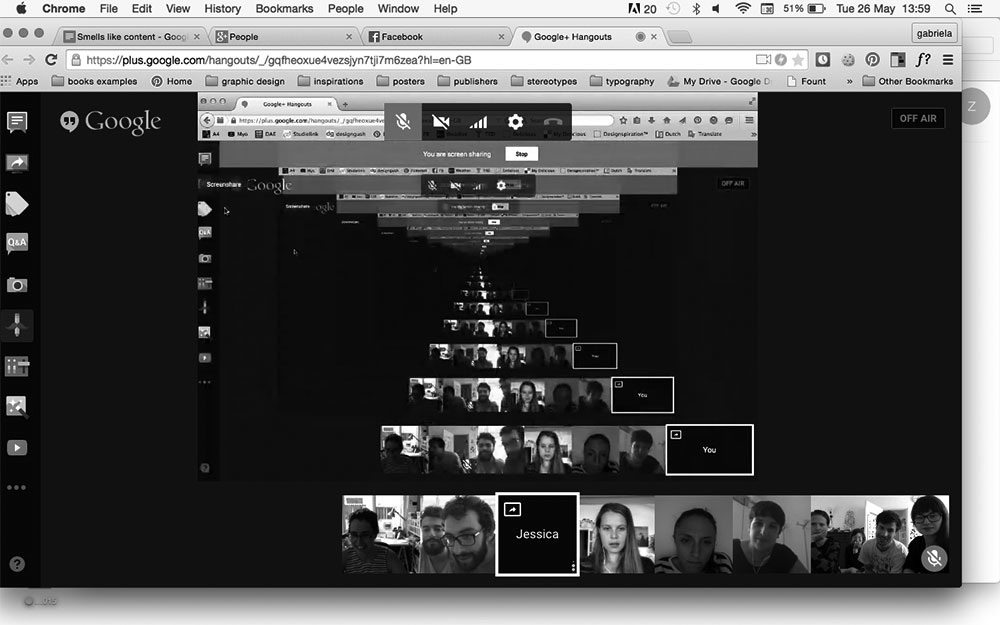Viewport: 1000px width, 625px height.
Task: Click the Pinterest extension icon in Chrome
Action: pos(872,60)
